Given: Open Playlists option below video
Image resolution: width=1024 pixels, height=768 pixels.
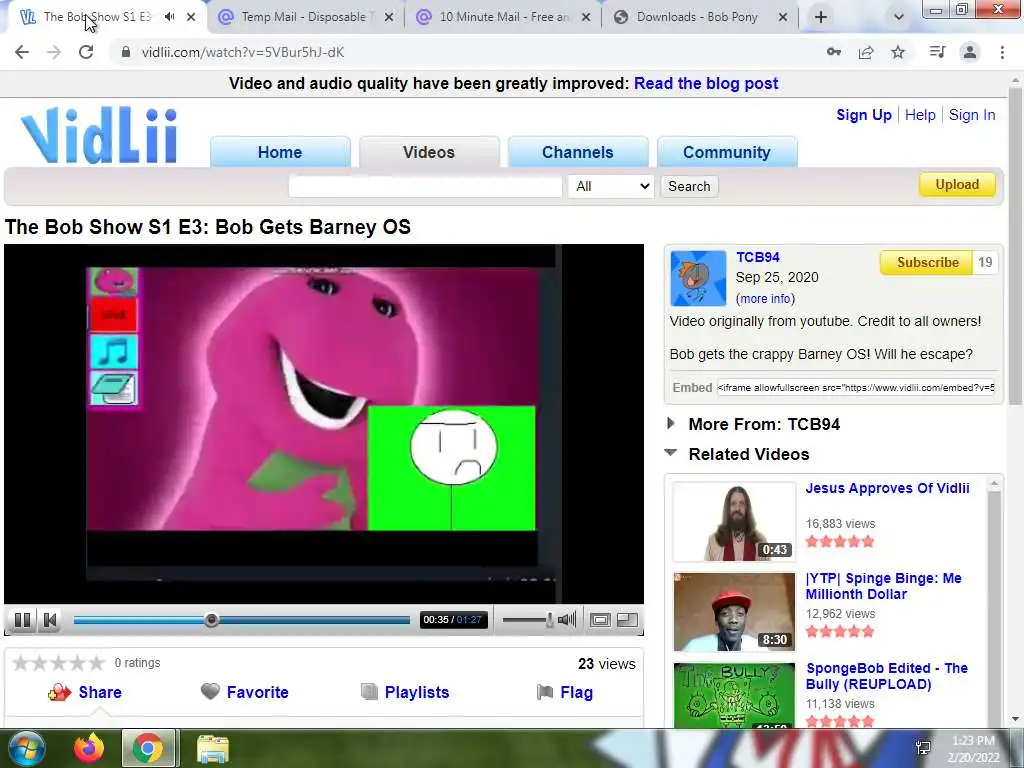Looking at the screenshot, I should tap(405, 692).
